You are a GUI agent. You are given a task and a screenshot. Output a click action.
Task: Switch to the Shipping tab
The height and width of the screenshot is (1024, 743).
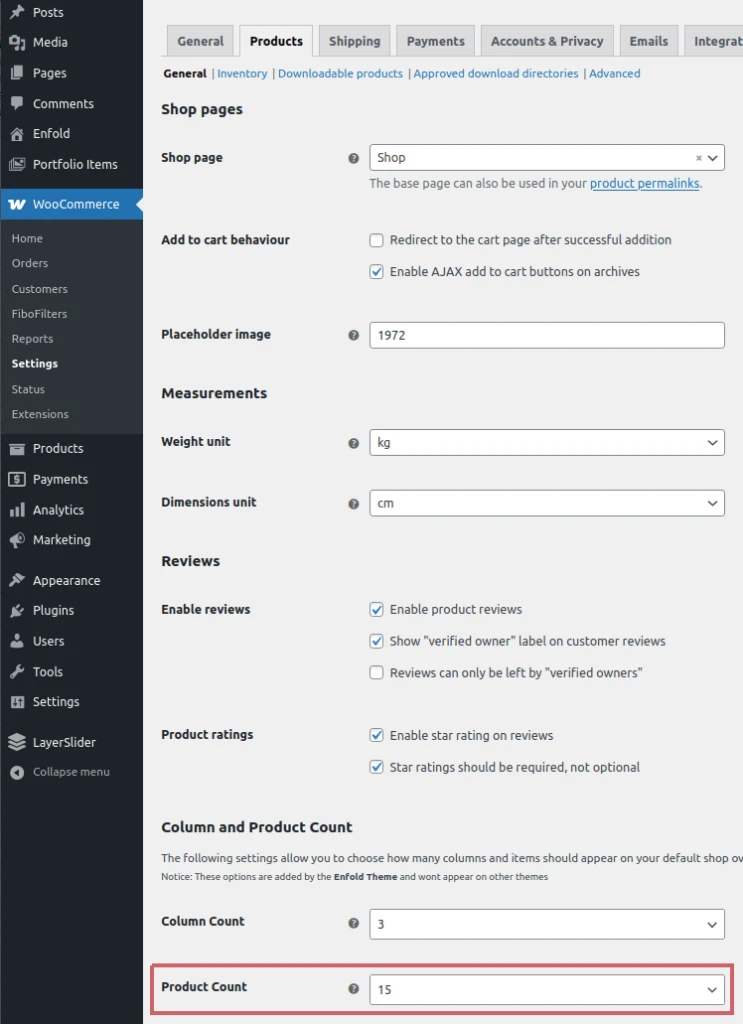point(354,41)
